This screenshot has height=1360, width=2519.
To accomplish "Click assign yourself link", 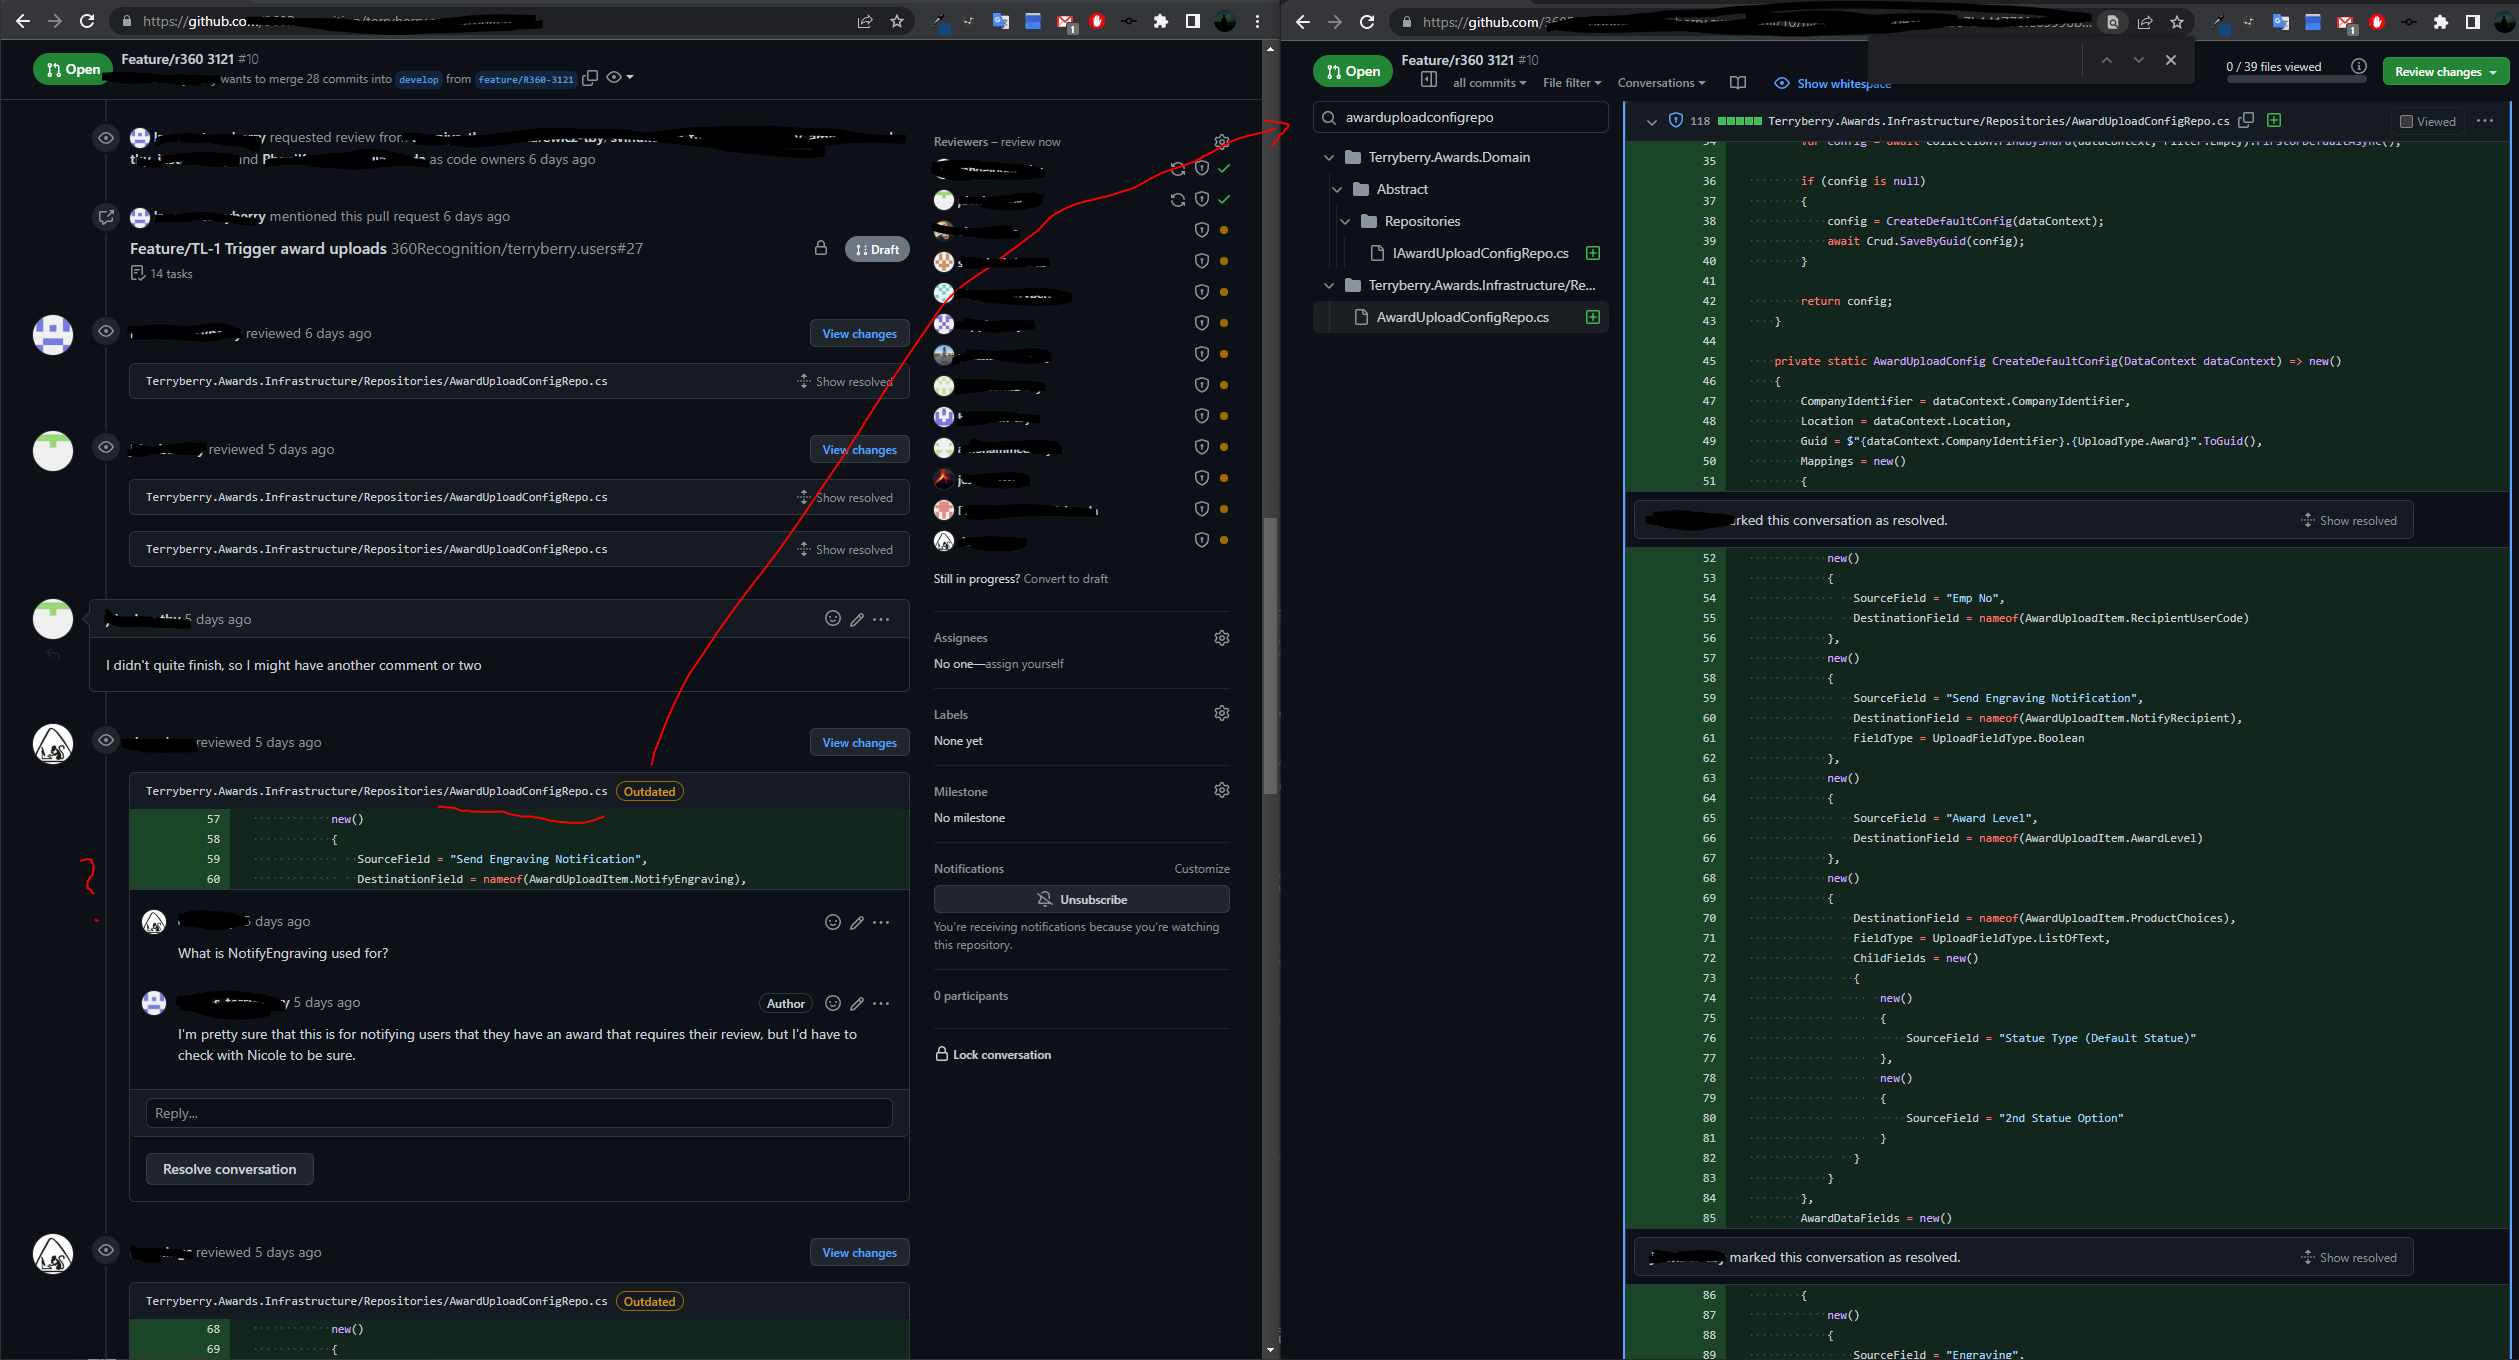I will [x=1024, y=663].
